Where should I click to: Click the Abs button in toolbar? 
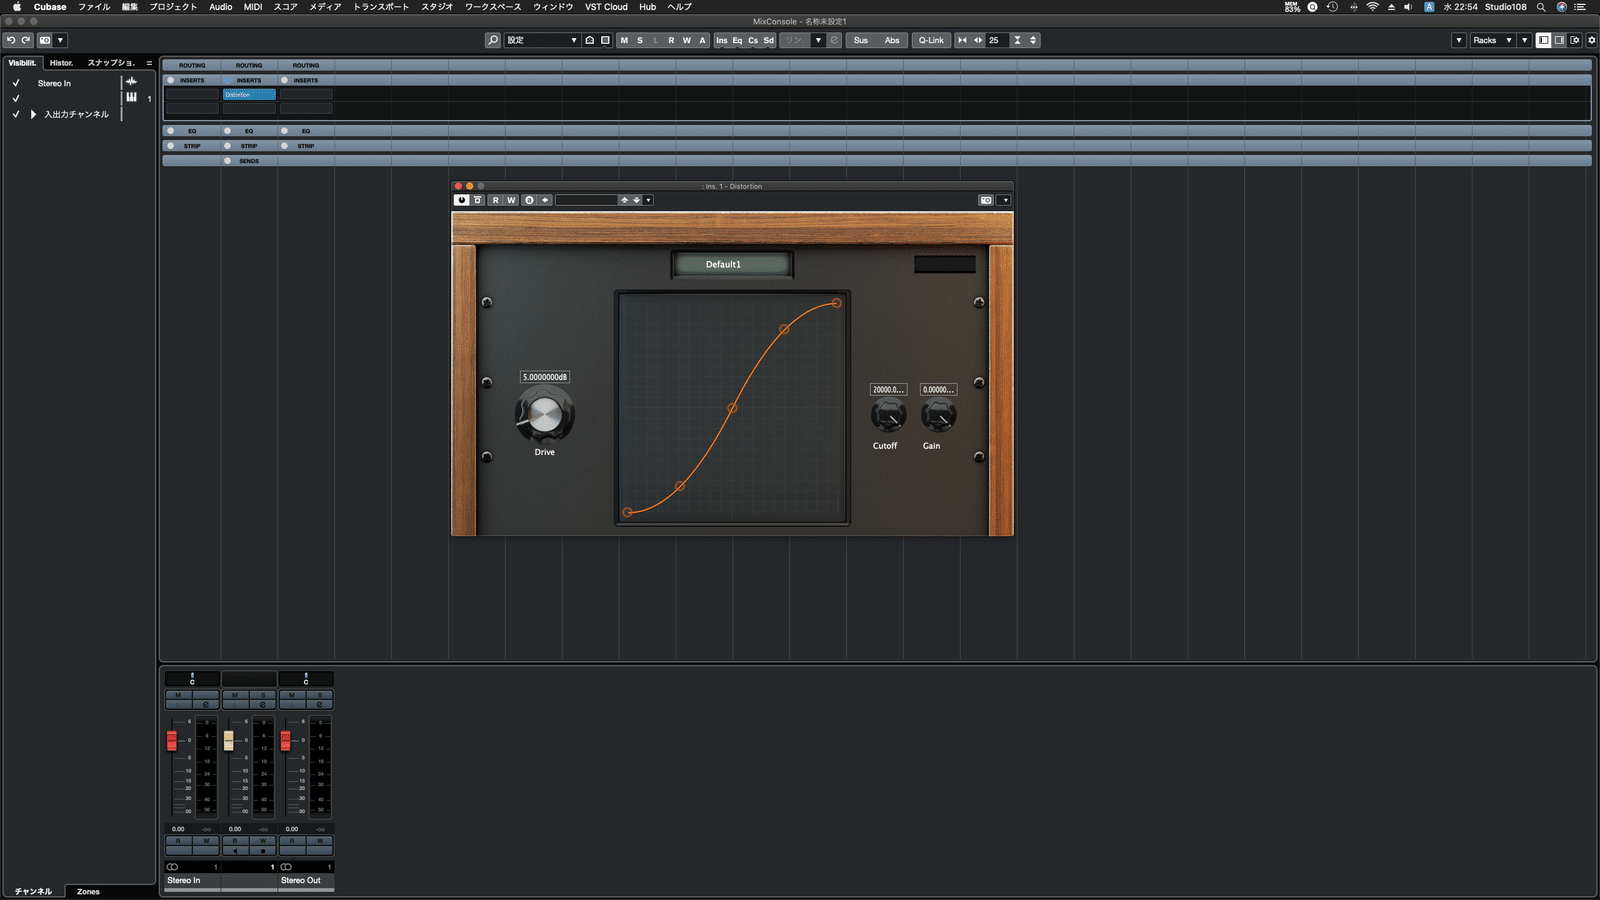pos(892,40)
